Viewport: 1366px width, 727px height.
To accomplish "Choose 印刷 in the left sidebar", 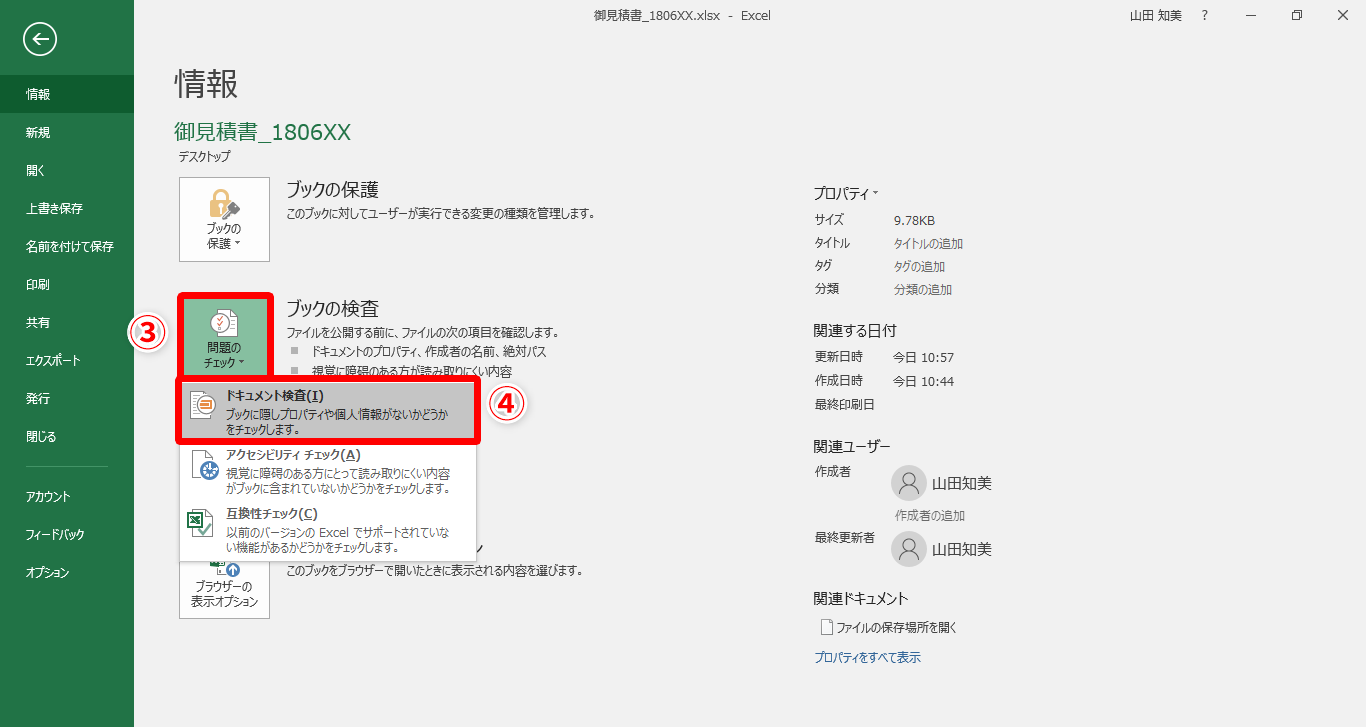I will [67, 284].
